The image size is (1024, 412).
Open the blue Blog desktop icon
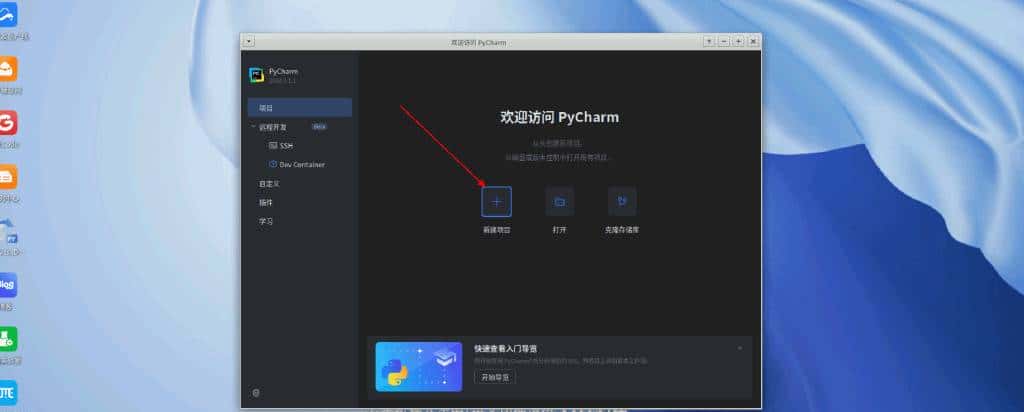pos(8,285)
